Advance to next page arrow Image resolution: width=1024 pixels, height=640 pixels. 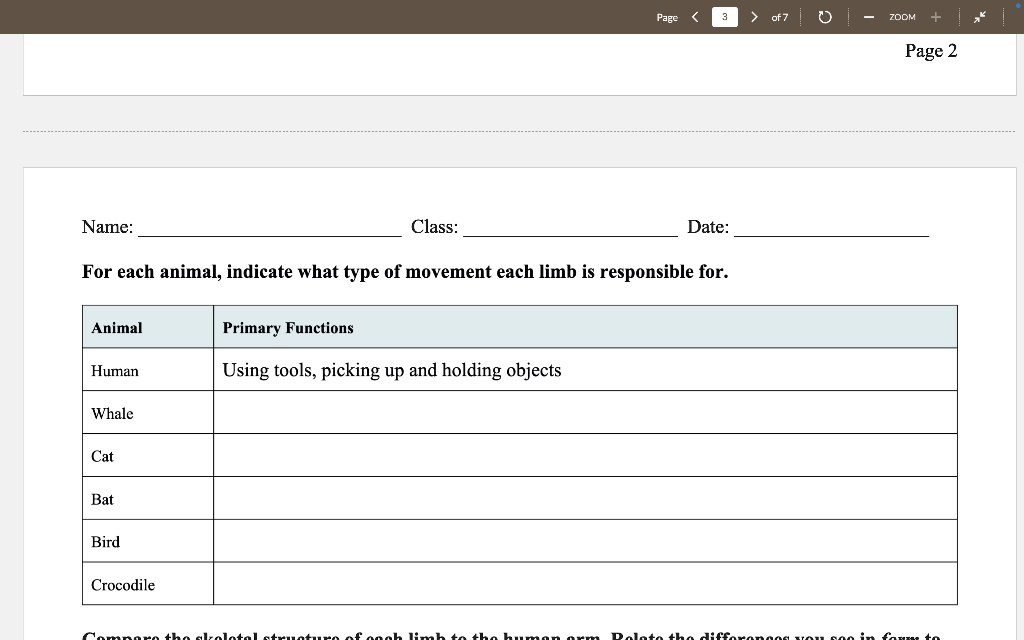pos(754,17)
